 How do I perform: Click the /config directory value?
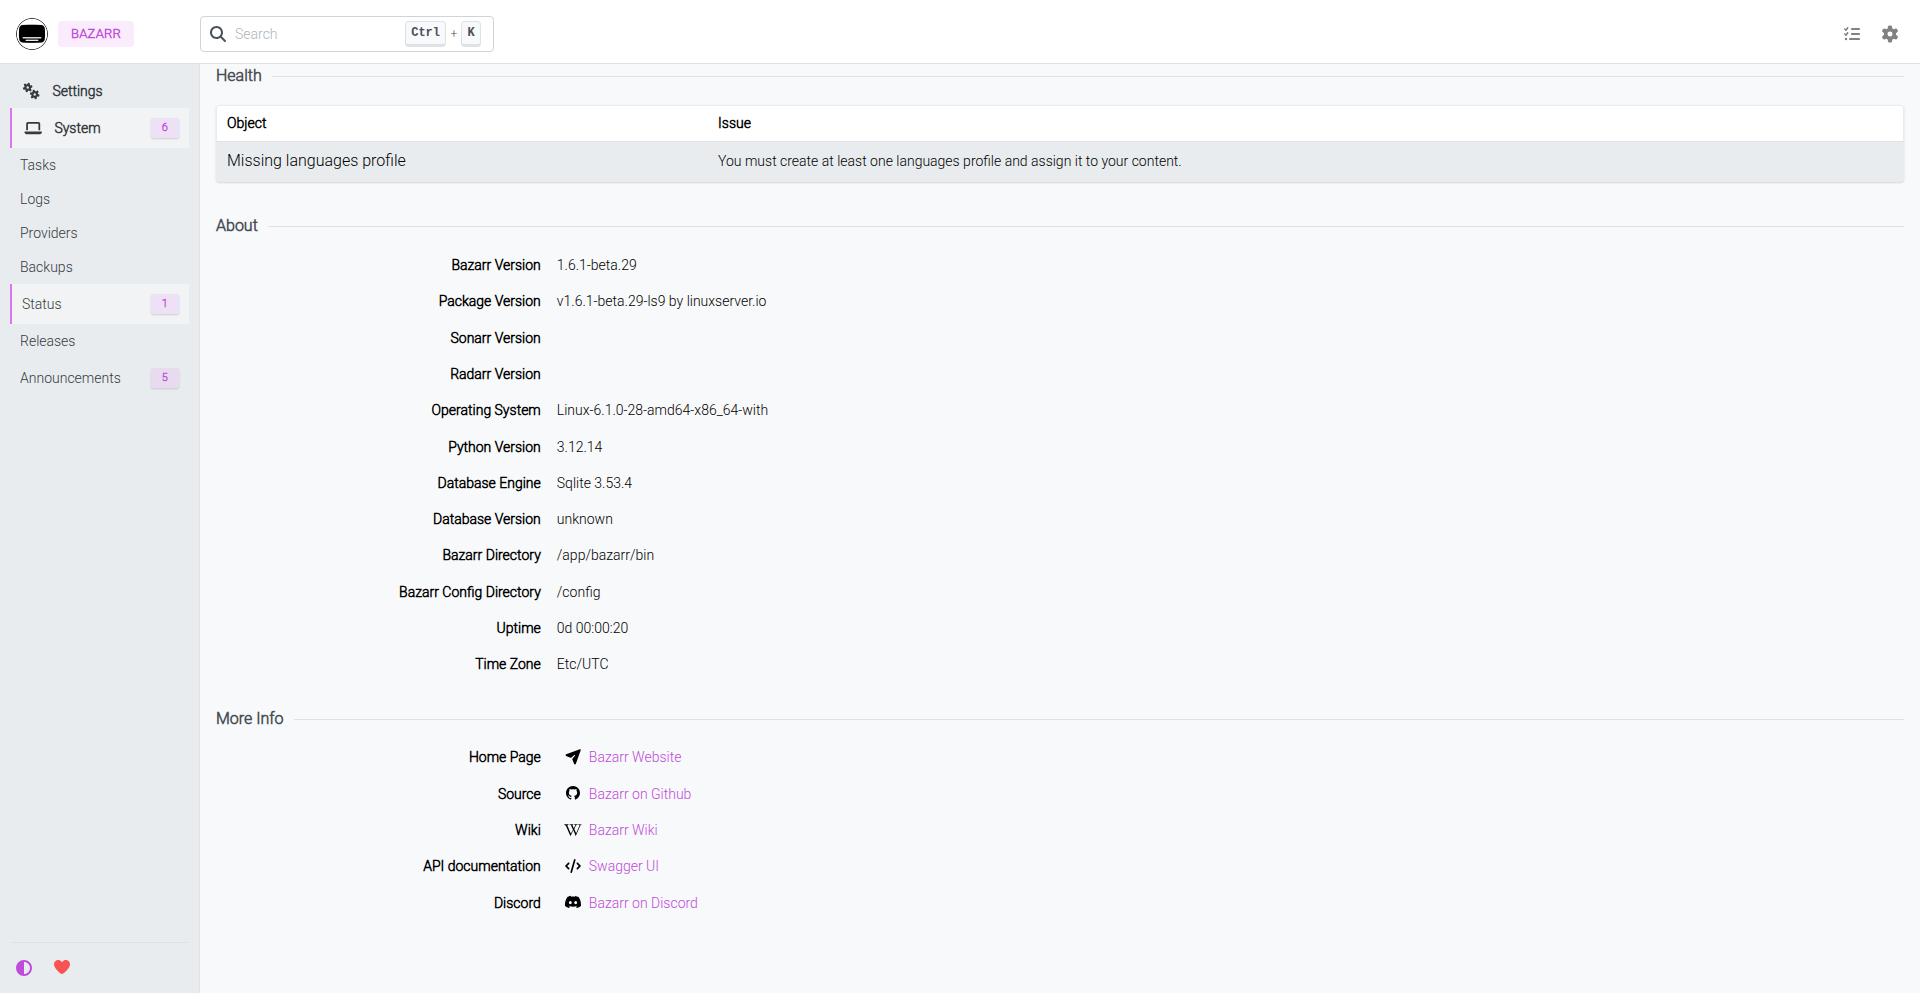tap(579, 592)
